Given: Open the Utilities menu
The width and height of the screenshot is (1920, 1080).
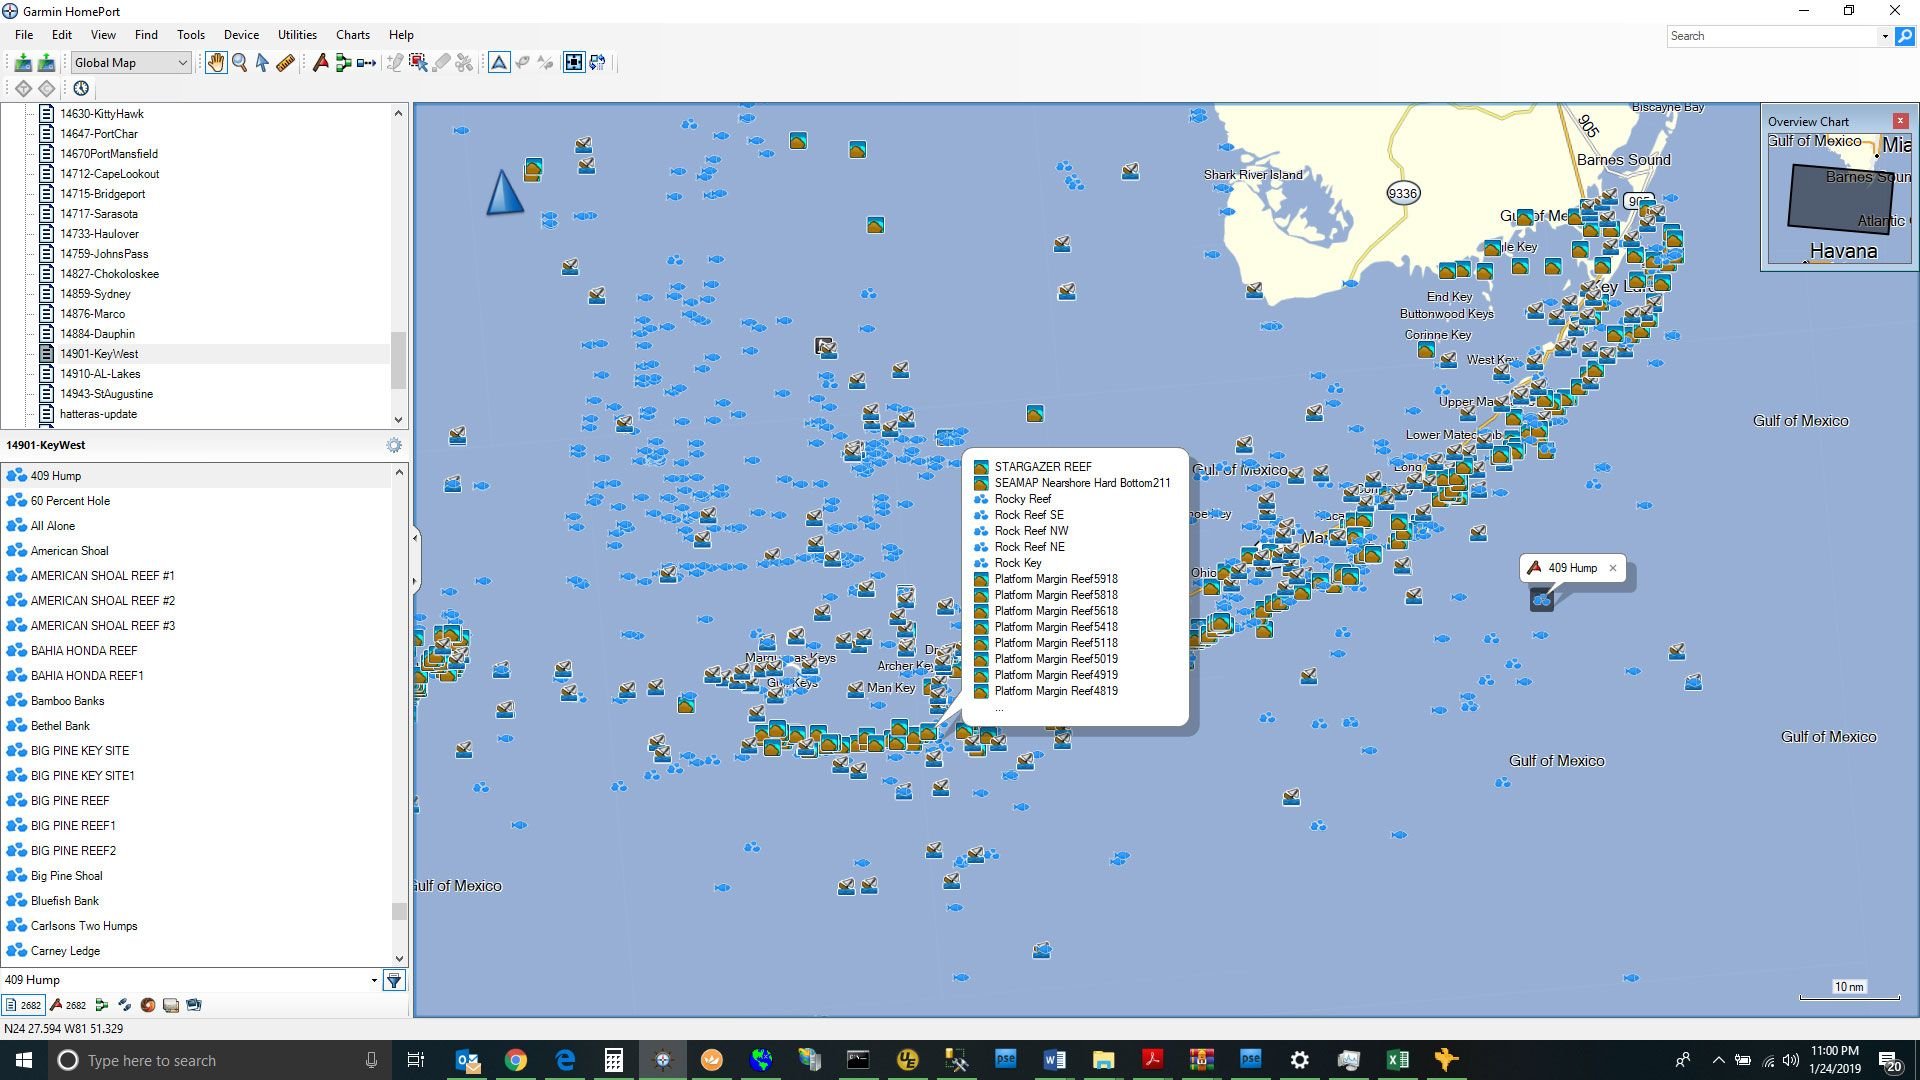Looking at the screenshot, I should [x=297, y=35].
